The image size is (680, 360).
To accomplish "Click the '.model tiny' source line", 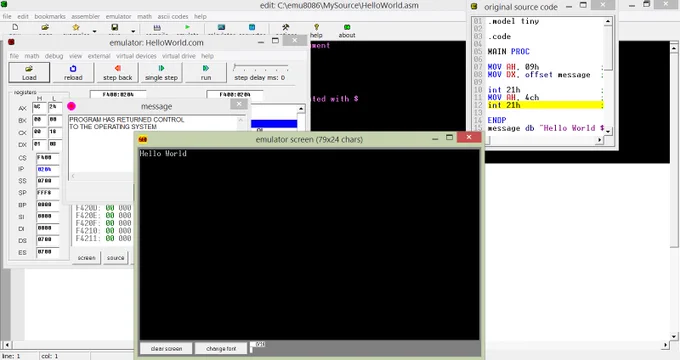I will pos(513,21).
